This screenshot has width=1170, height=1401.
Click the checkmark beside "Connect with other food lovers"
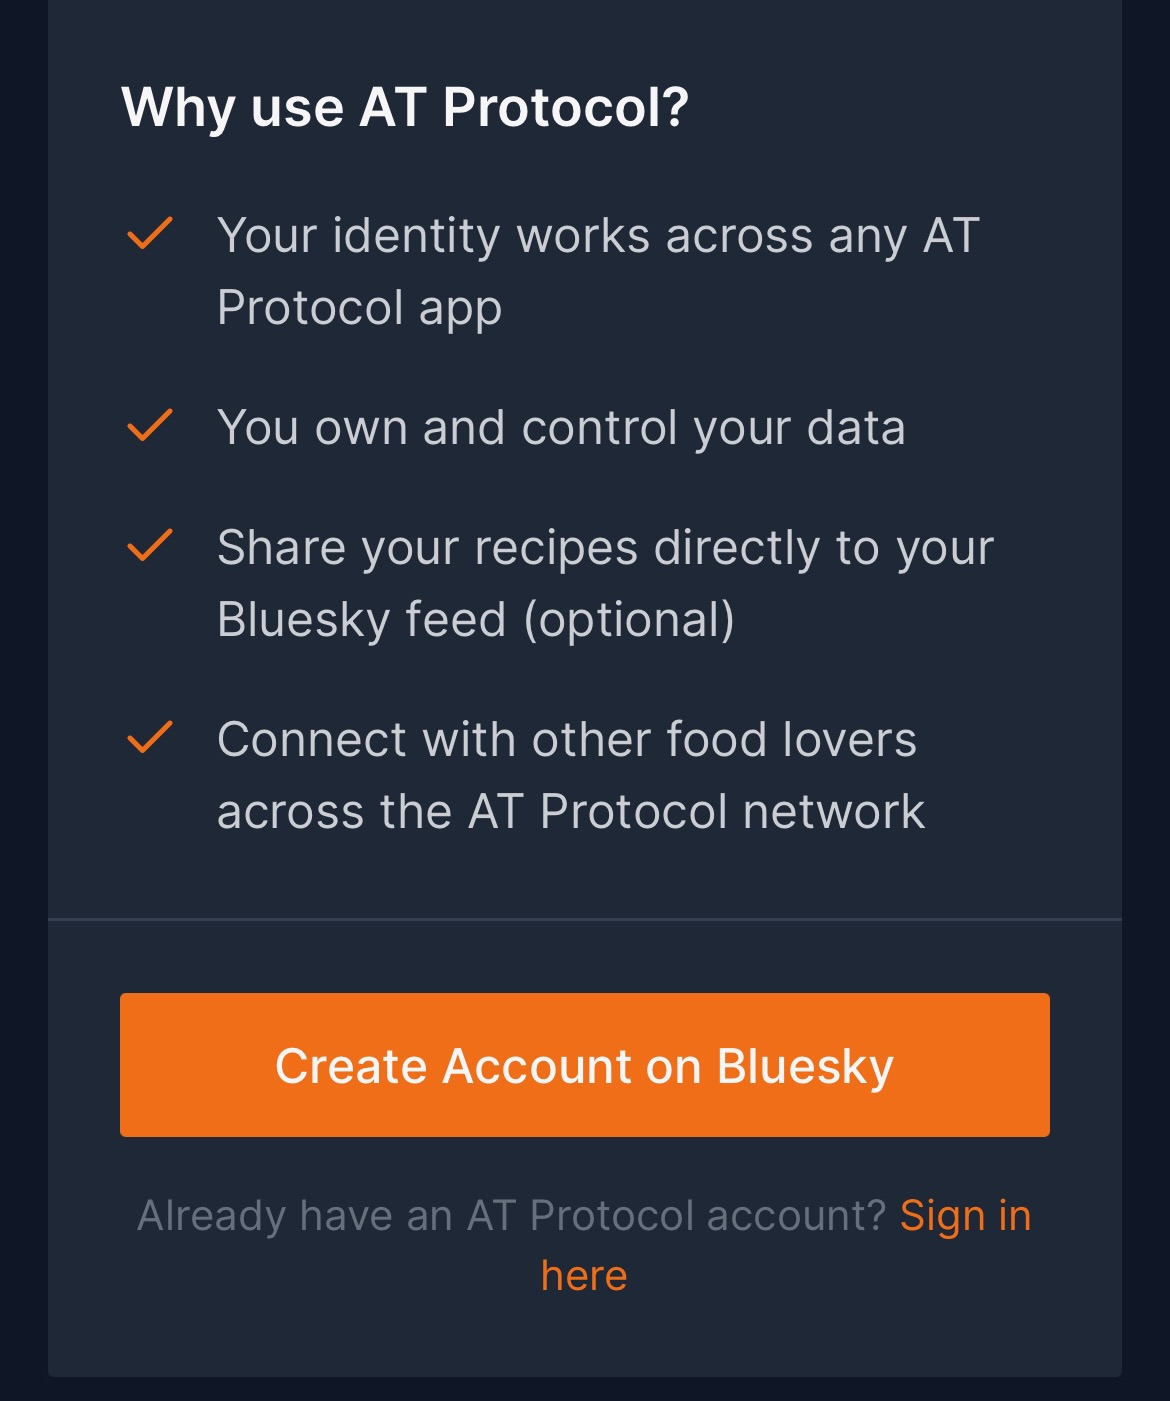pyautogui.click(x=150, y=739)
